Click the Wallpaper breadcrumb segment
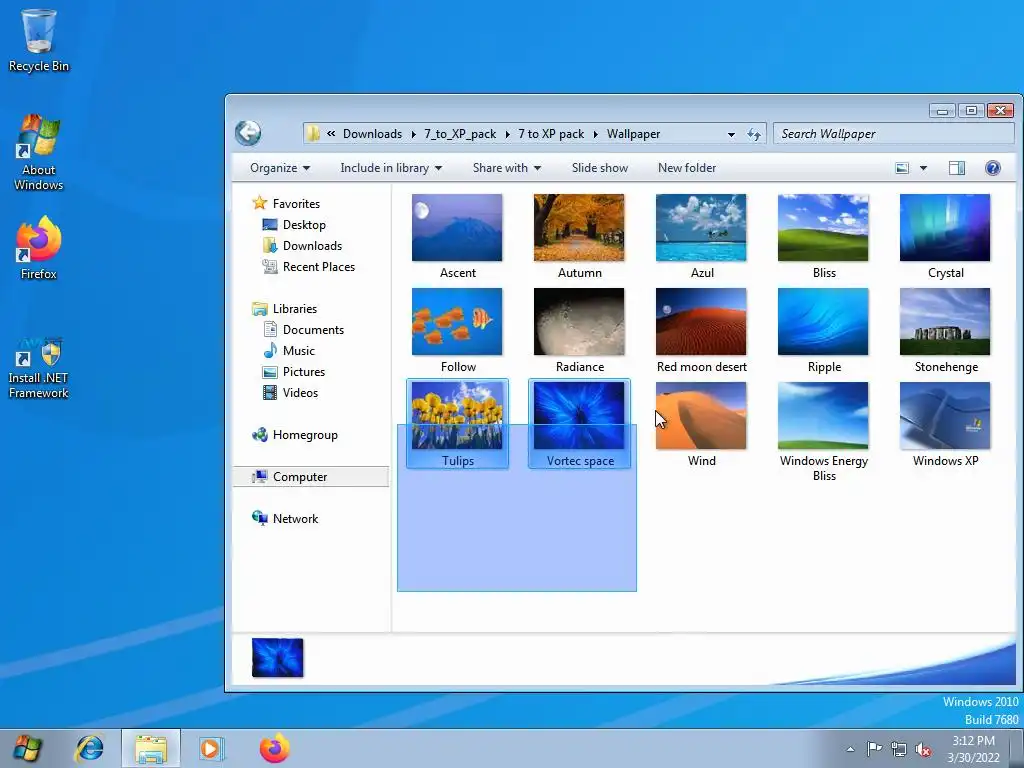The image size is (1024, 768). pyautogui.click(x=633, y=134)
